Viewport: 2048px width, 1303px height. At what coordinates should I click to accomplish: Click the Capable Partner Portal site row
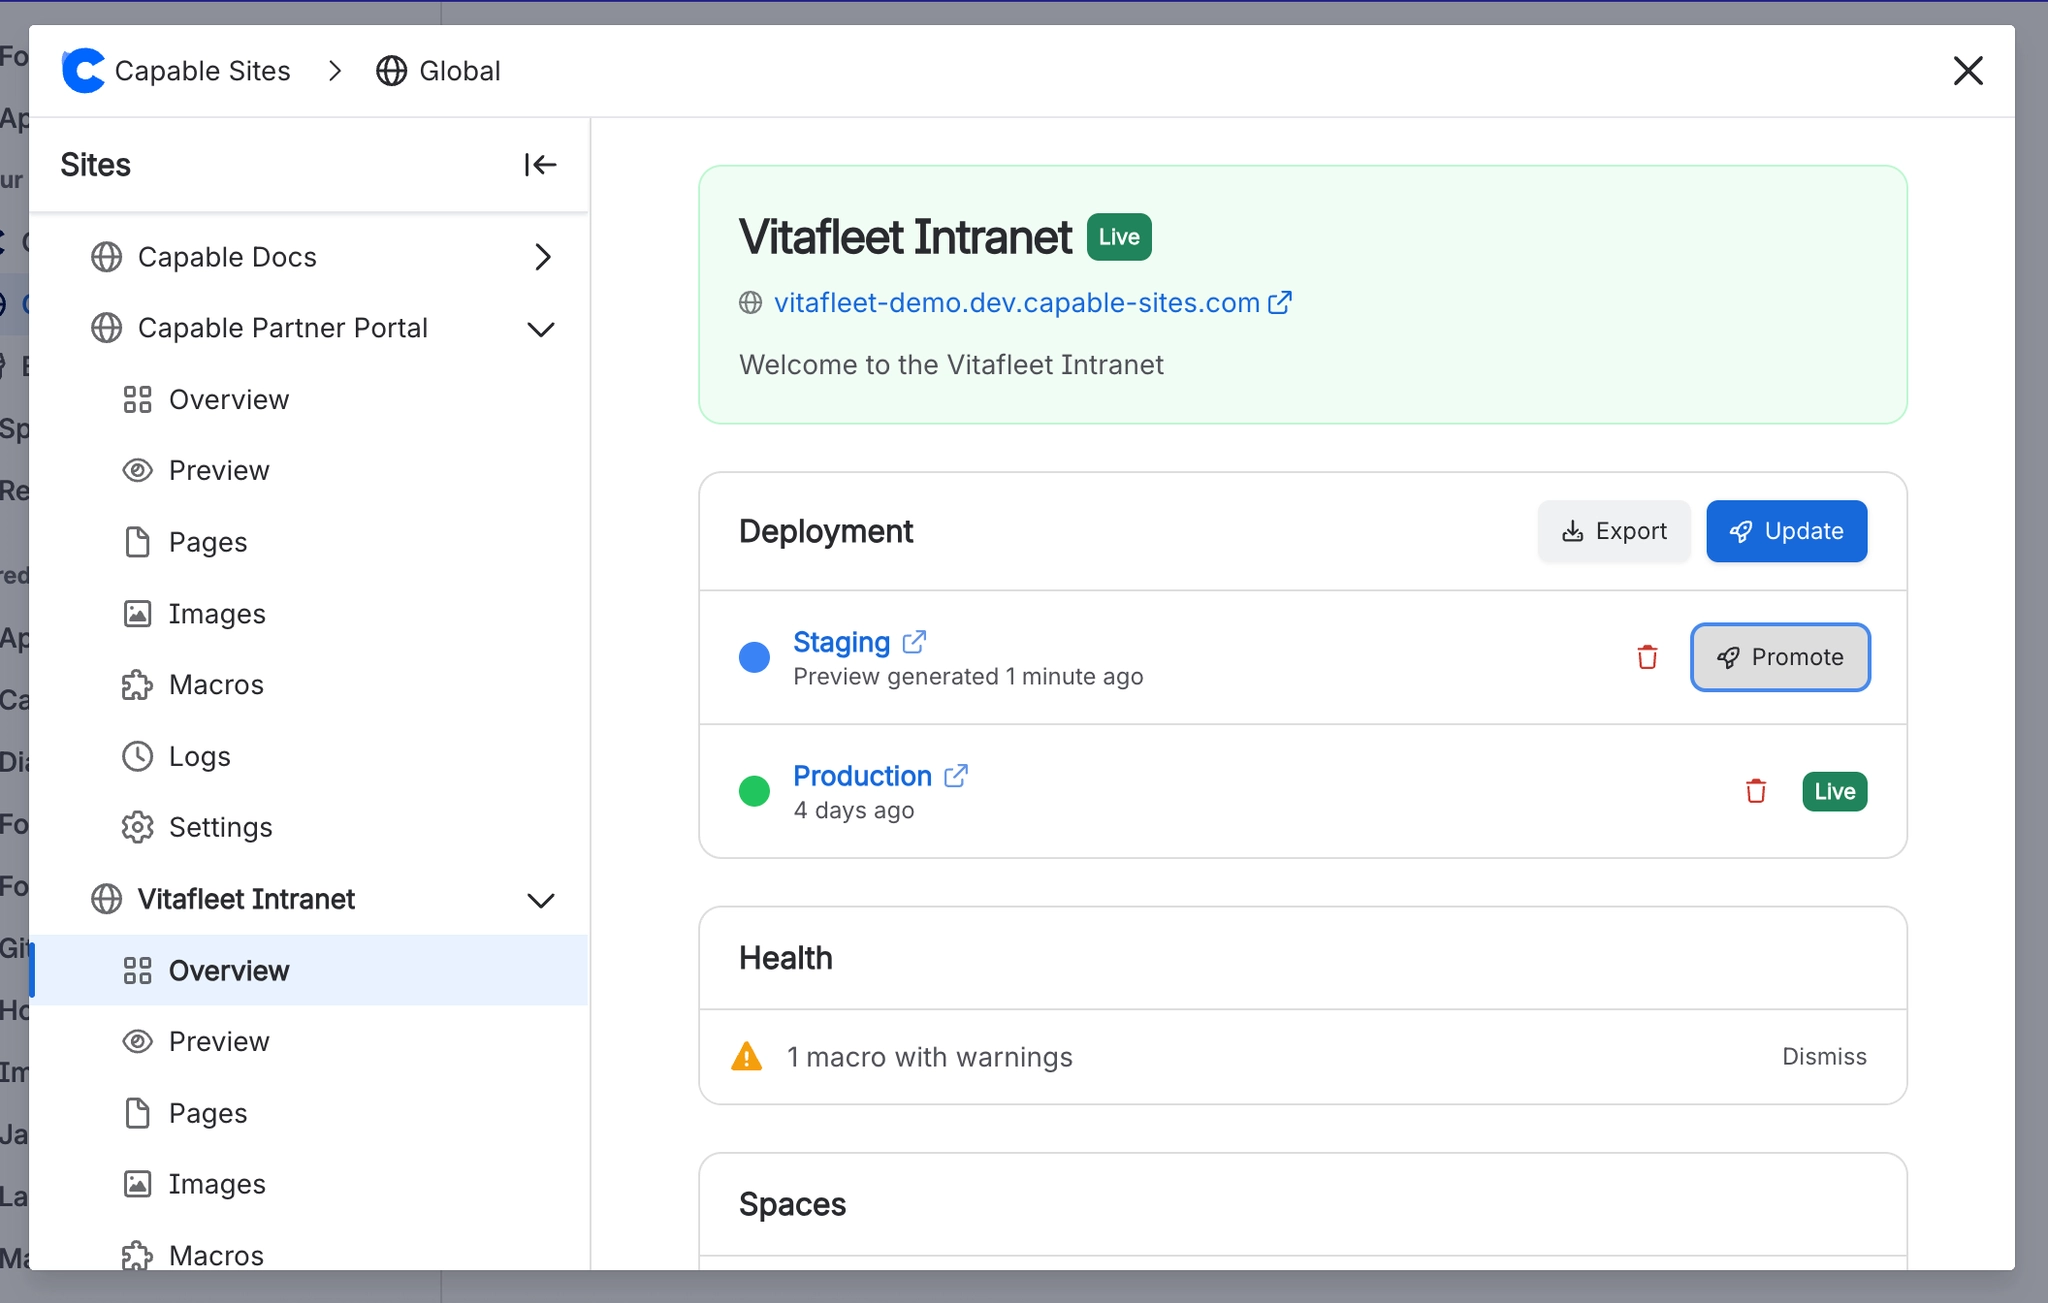(309, 328)
